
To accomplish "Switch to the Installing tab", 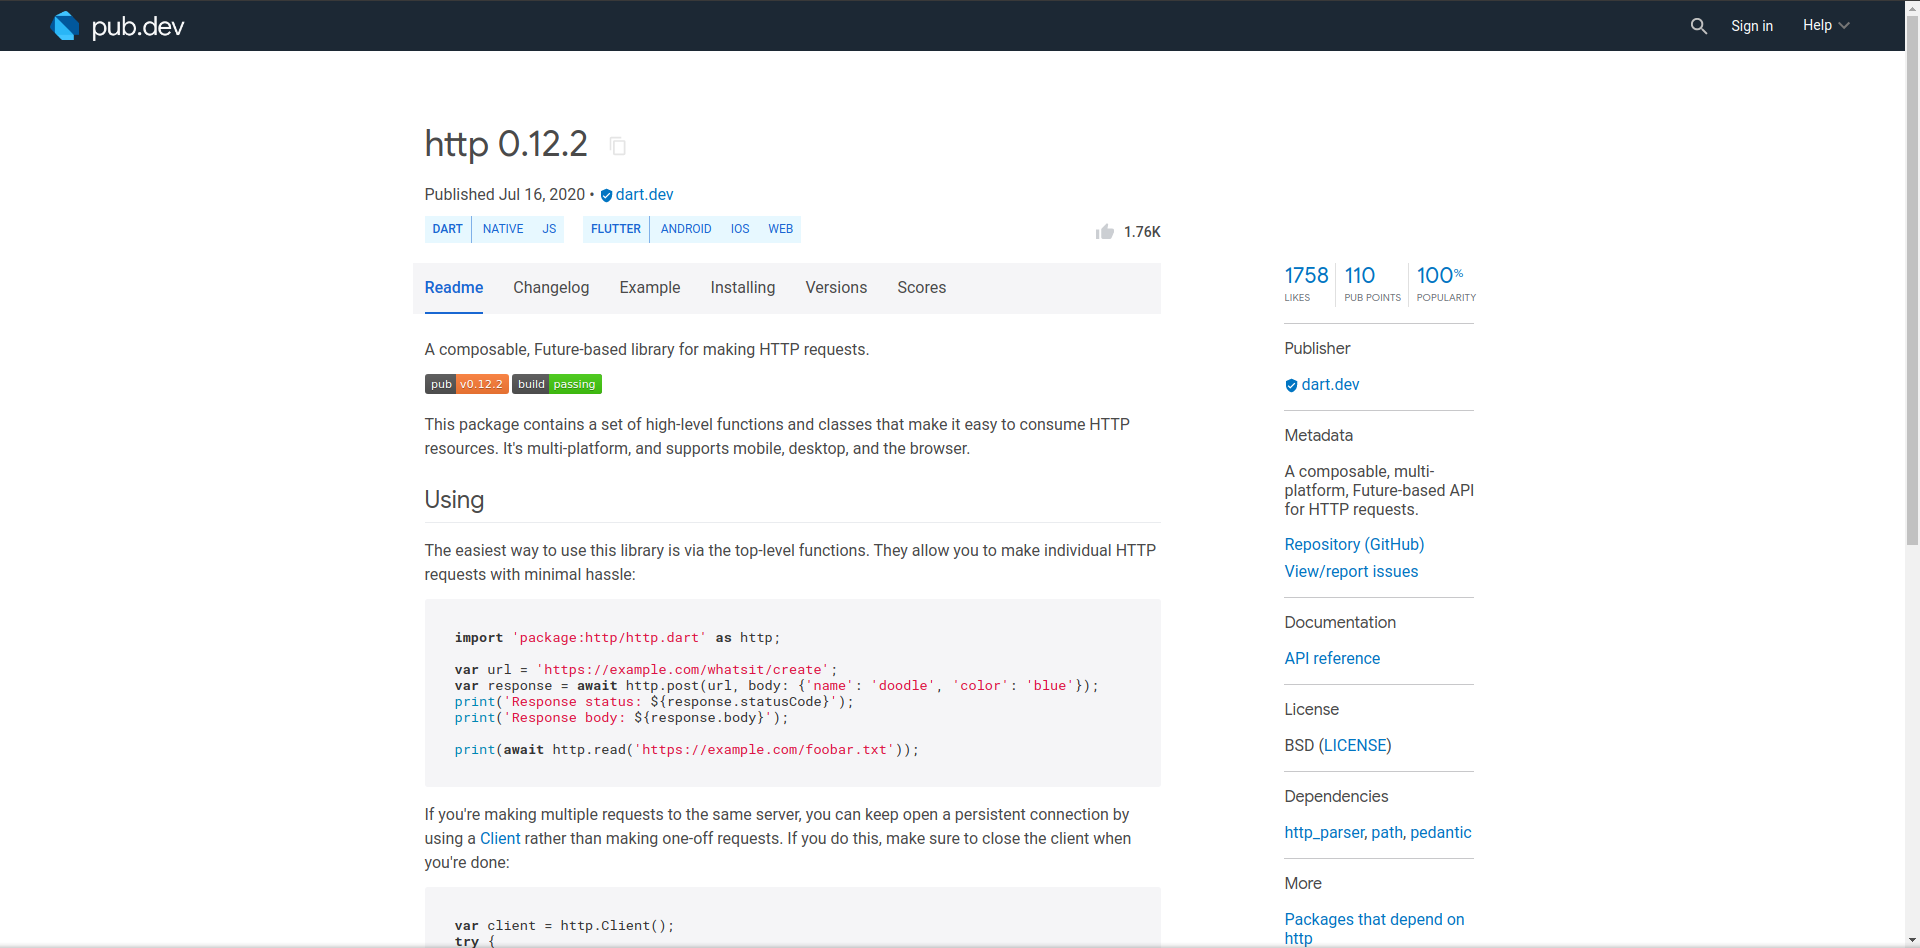I will click(743, 288).
